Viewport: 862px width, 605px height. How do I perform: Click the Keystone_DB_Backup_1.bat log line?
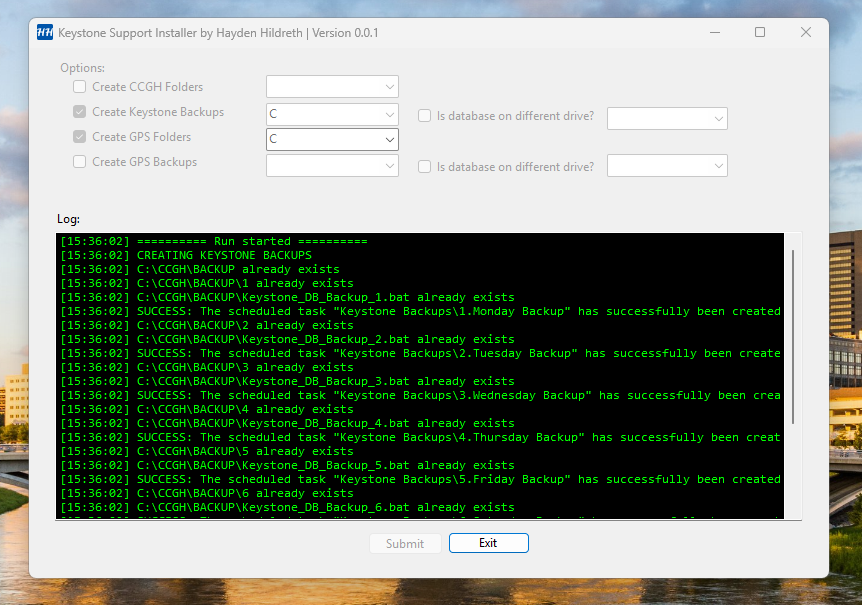pyautogui.click(x=288, y=297)
